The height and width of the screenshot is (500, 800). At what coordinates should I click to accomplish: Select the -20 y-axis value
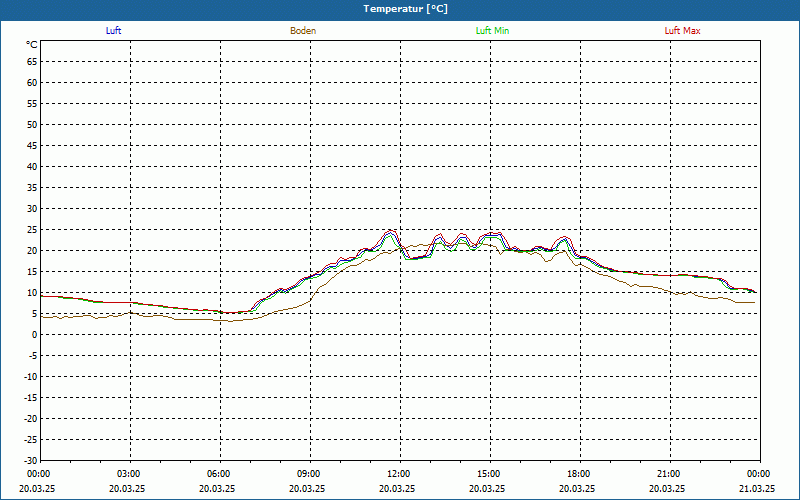tap(31, 418)
